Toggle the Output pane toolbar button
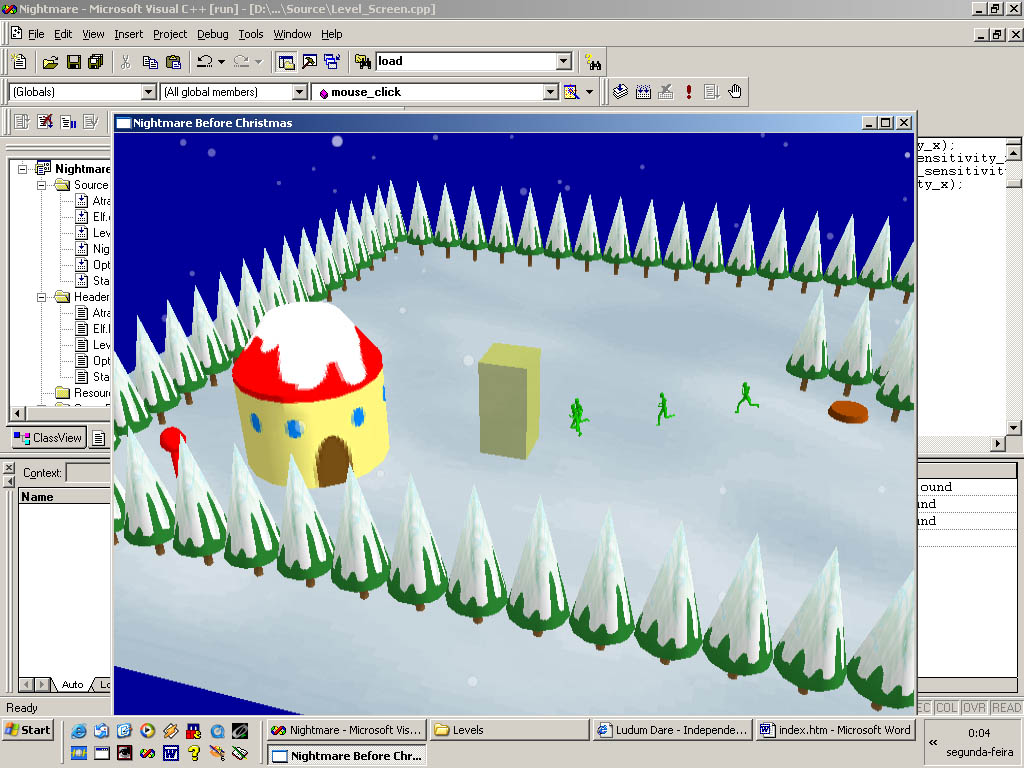Screen dimensions: 1024x768 (310, 62)
